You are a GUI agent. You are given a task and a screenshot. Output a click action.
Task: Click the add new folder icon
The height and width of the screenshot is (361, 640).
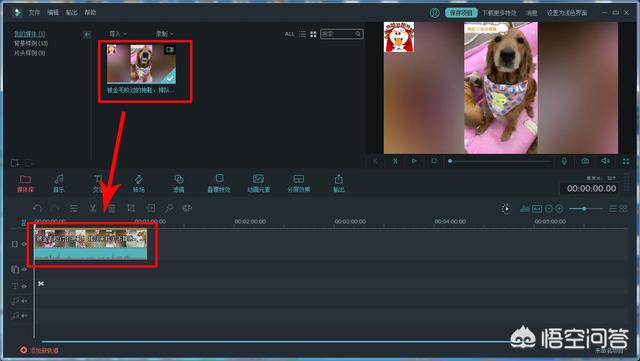pos(15,163)
